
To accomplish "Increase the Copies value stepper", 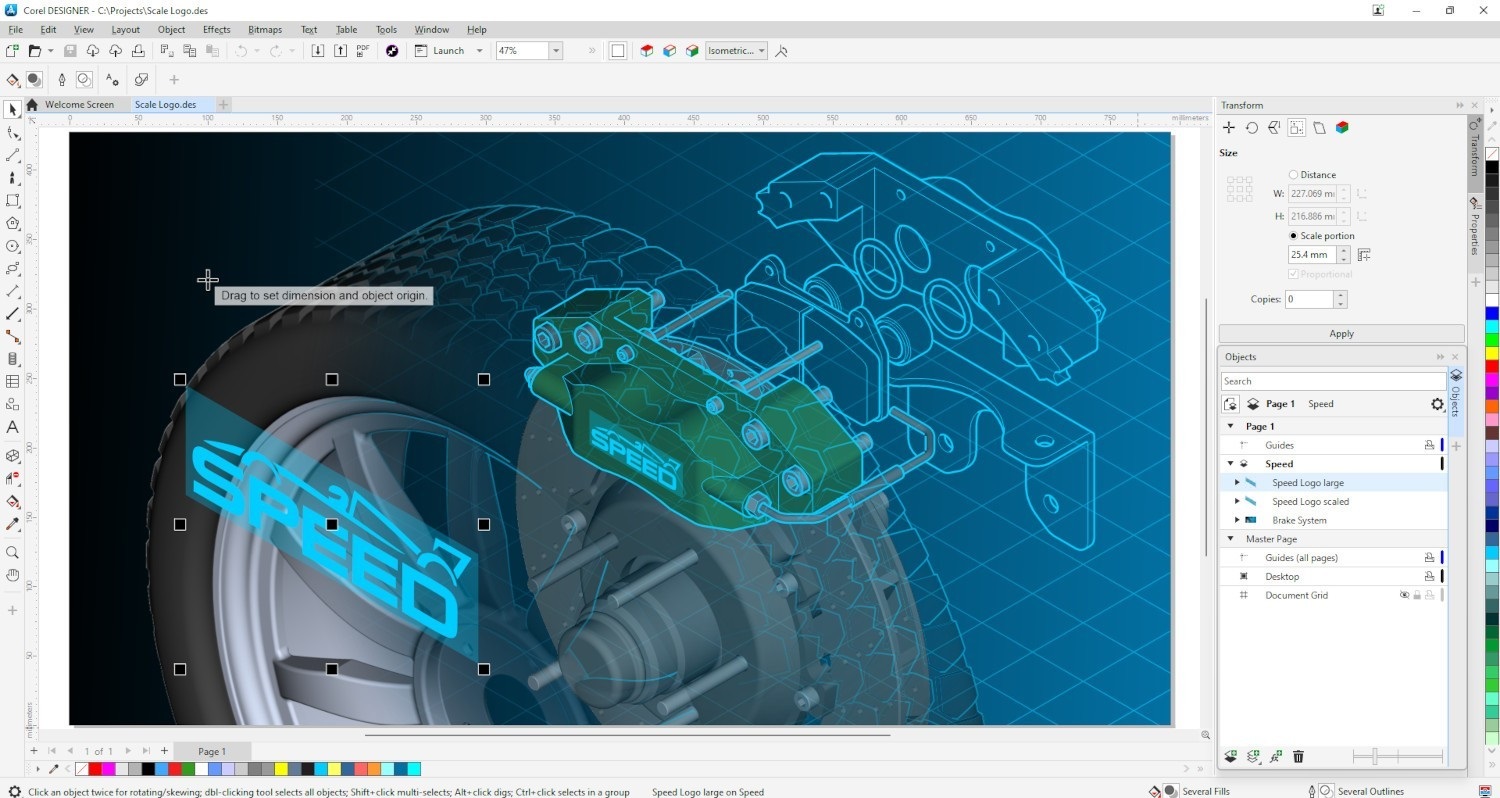I will coord(1340,295).
